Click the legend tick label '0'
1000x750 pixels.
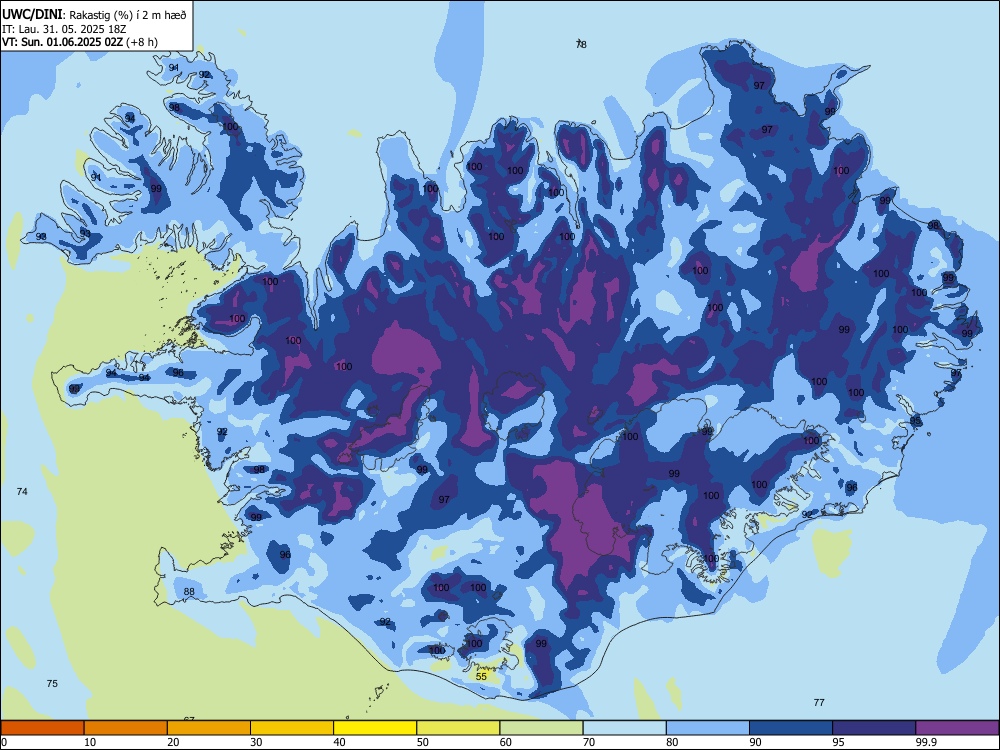[4, 742]
